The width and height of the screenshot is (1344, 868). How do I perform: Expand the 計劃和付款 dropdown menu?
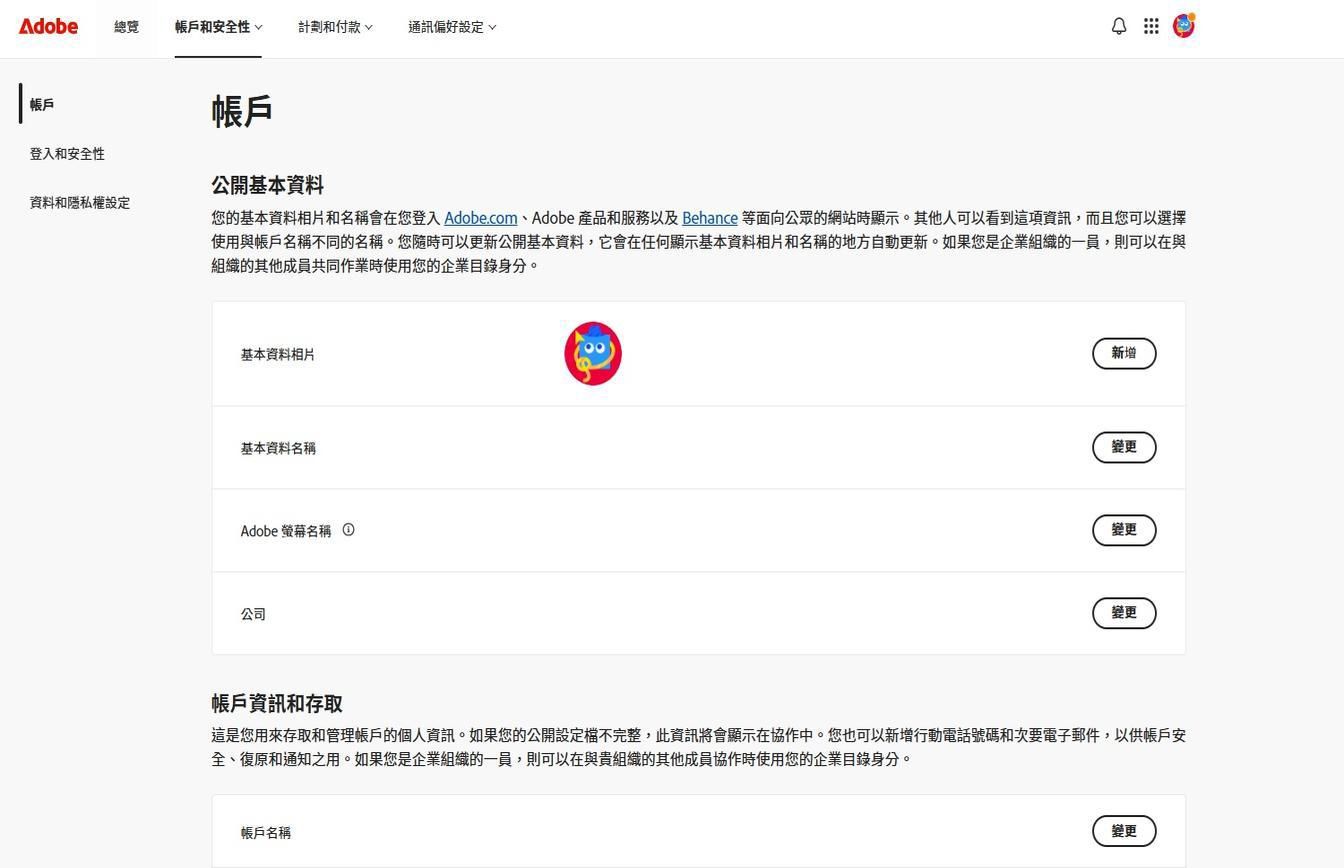click(x=335, y=27)
